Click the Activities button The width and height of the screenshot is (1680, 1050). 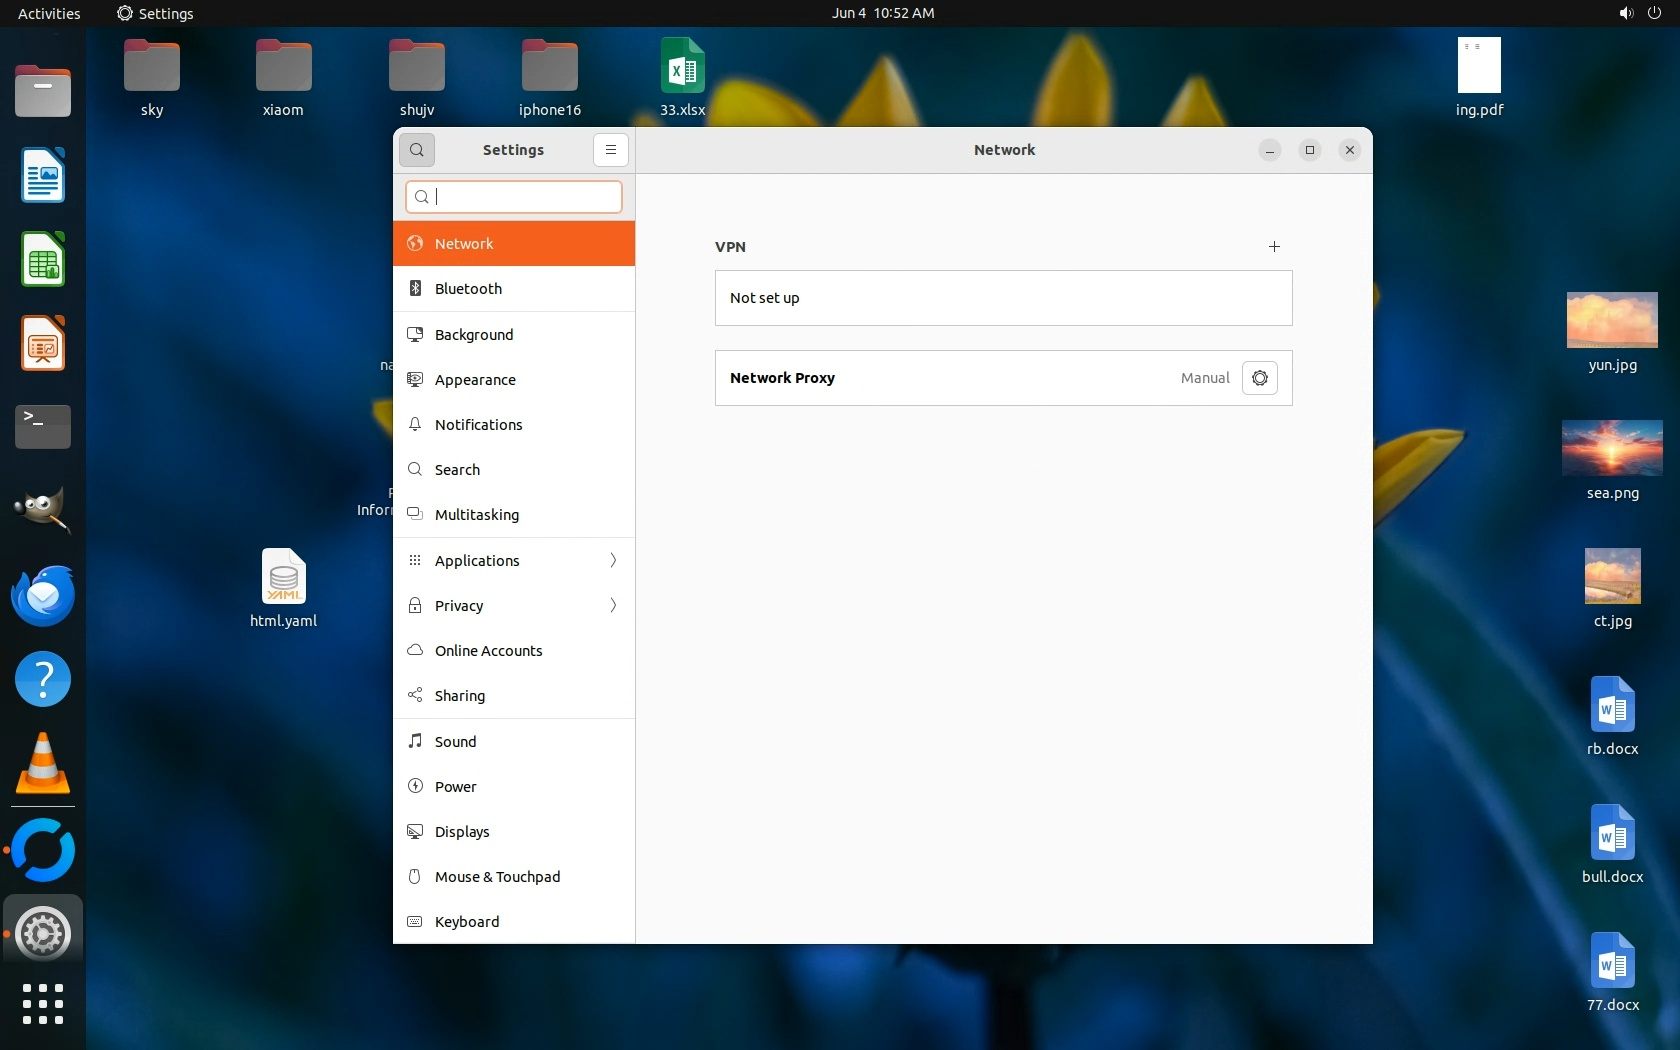click(49, 13)
